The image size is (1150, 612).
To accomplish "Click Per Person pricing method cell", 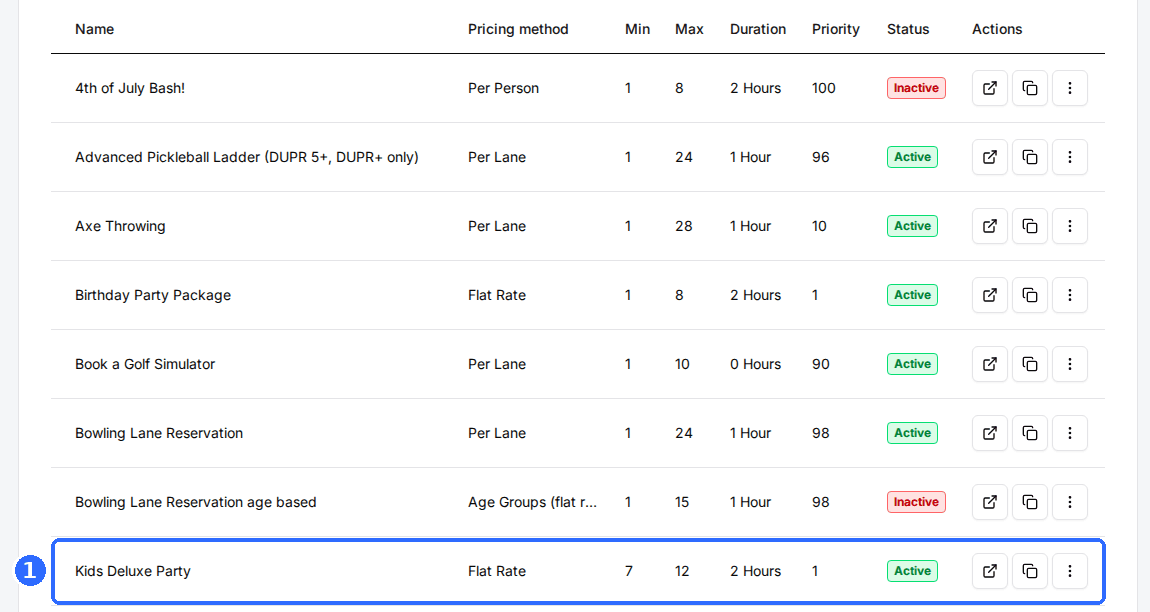I will (x=503, y=88).
